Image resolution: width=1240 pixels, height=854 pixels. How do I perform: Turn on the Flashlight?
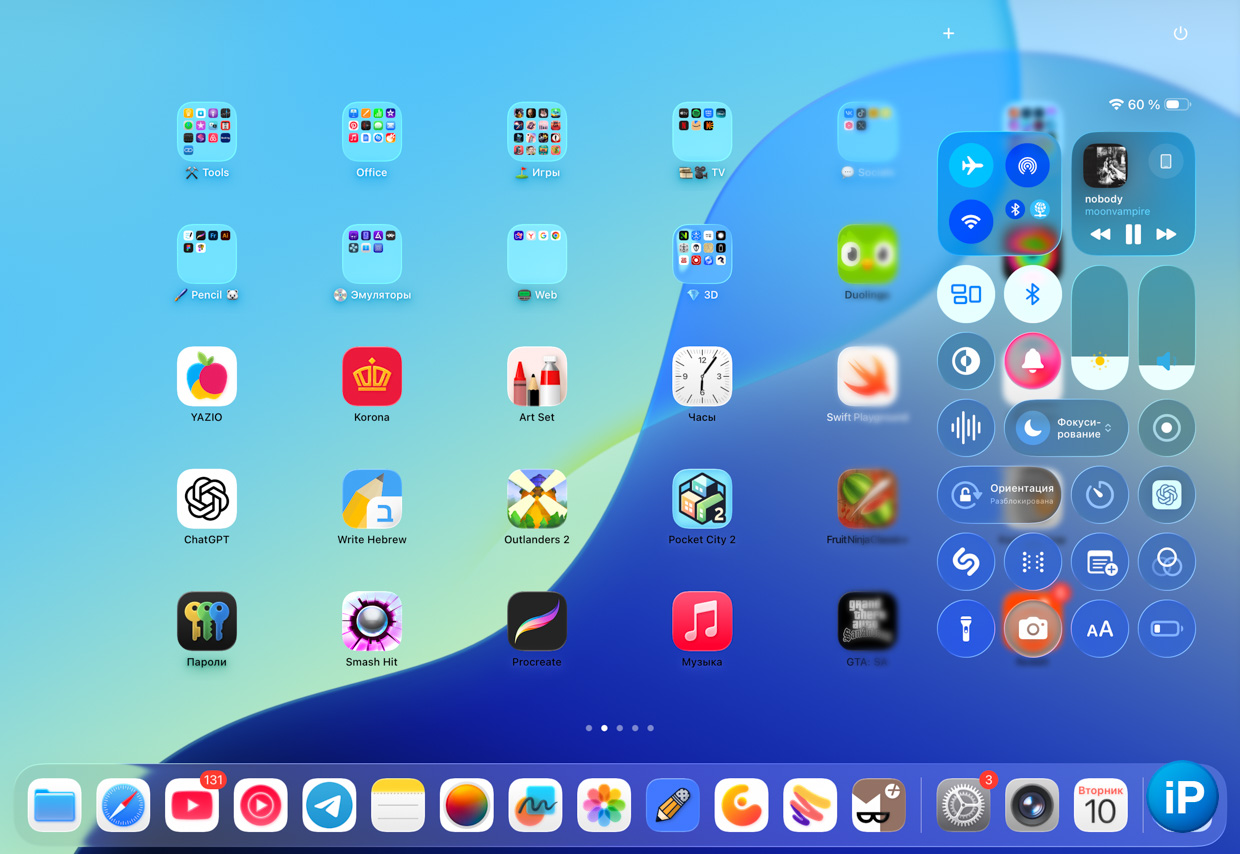pos(966,629)
